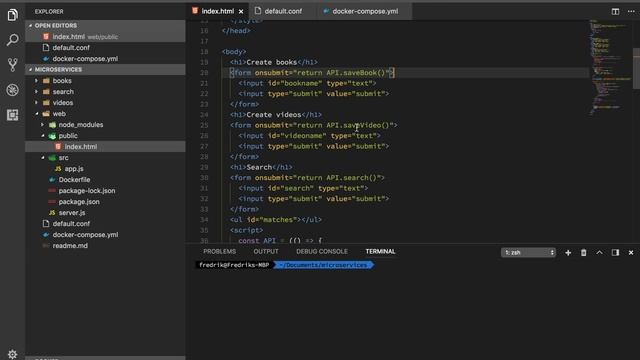Click line number 28 in the gutter
The height and width of the screenshot is (360, 640).
204,157
